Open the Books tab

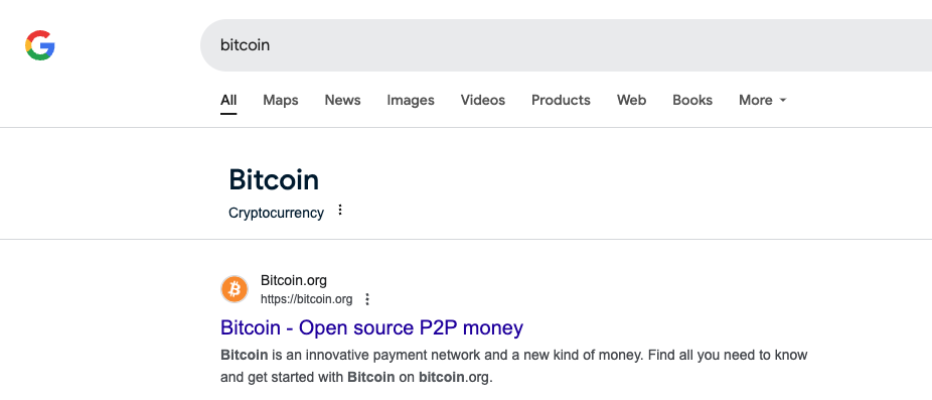tap(692, 100)
